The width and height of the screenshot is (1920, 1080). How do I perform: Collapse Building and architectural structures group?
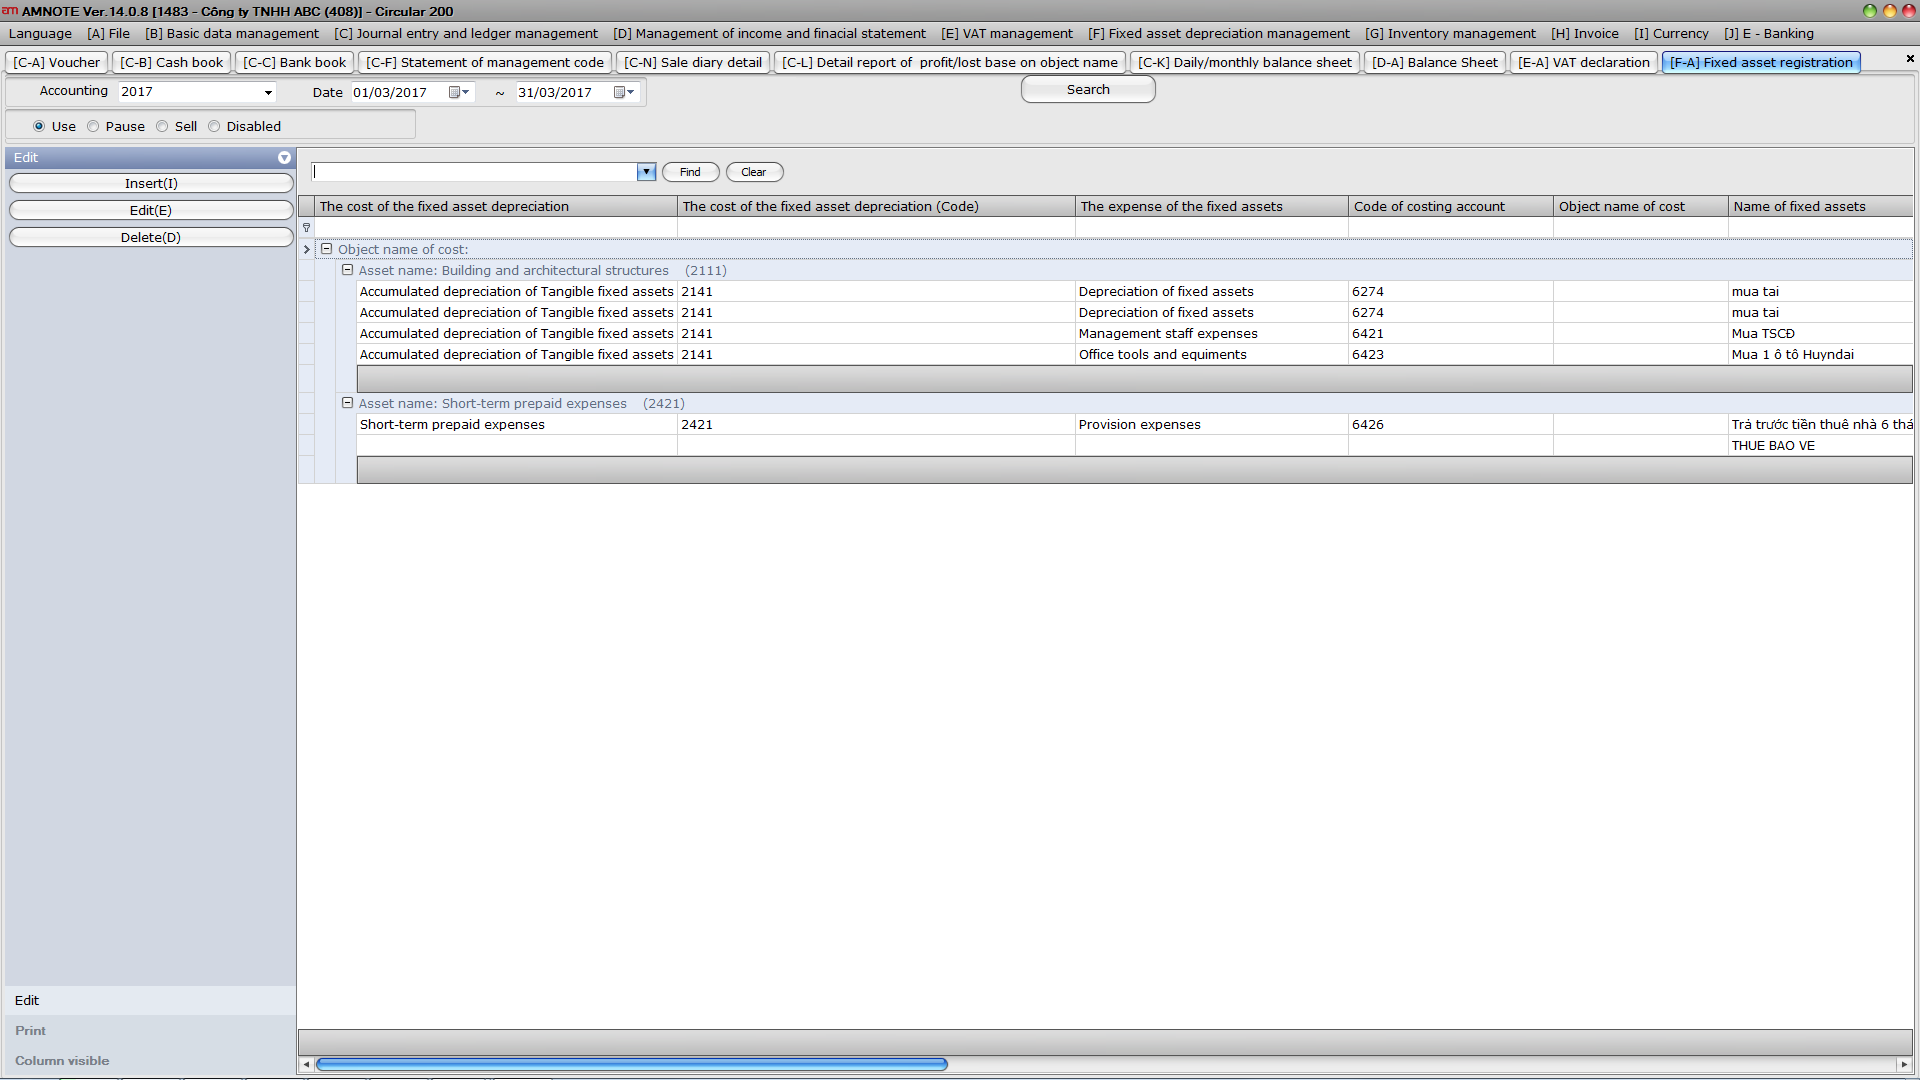pyautogui.click(x=348, y=270)
